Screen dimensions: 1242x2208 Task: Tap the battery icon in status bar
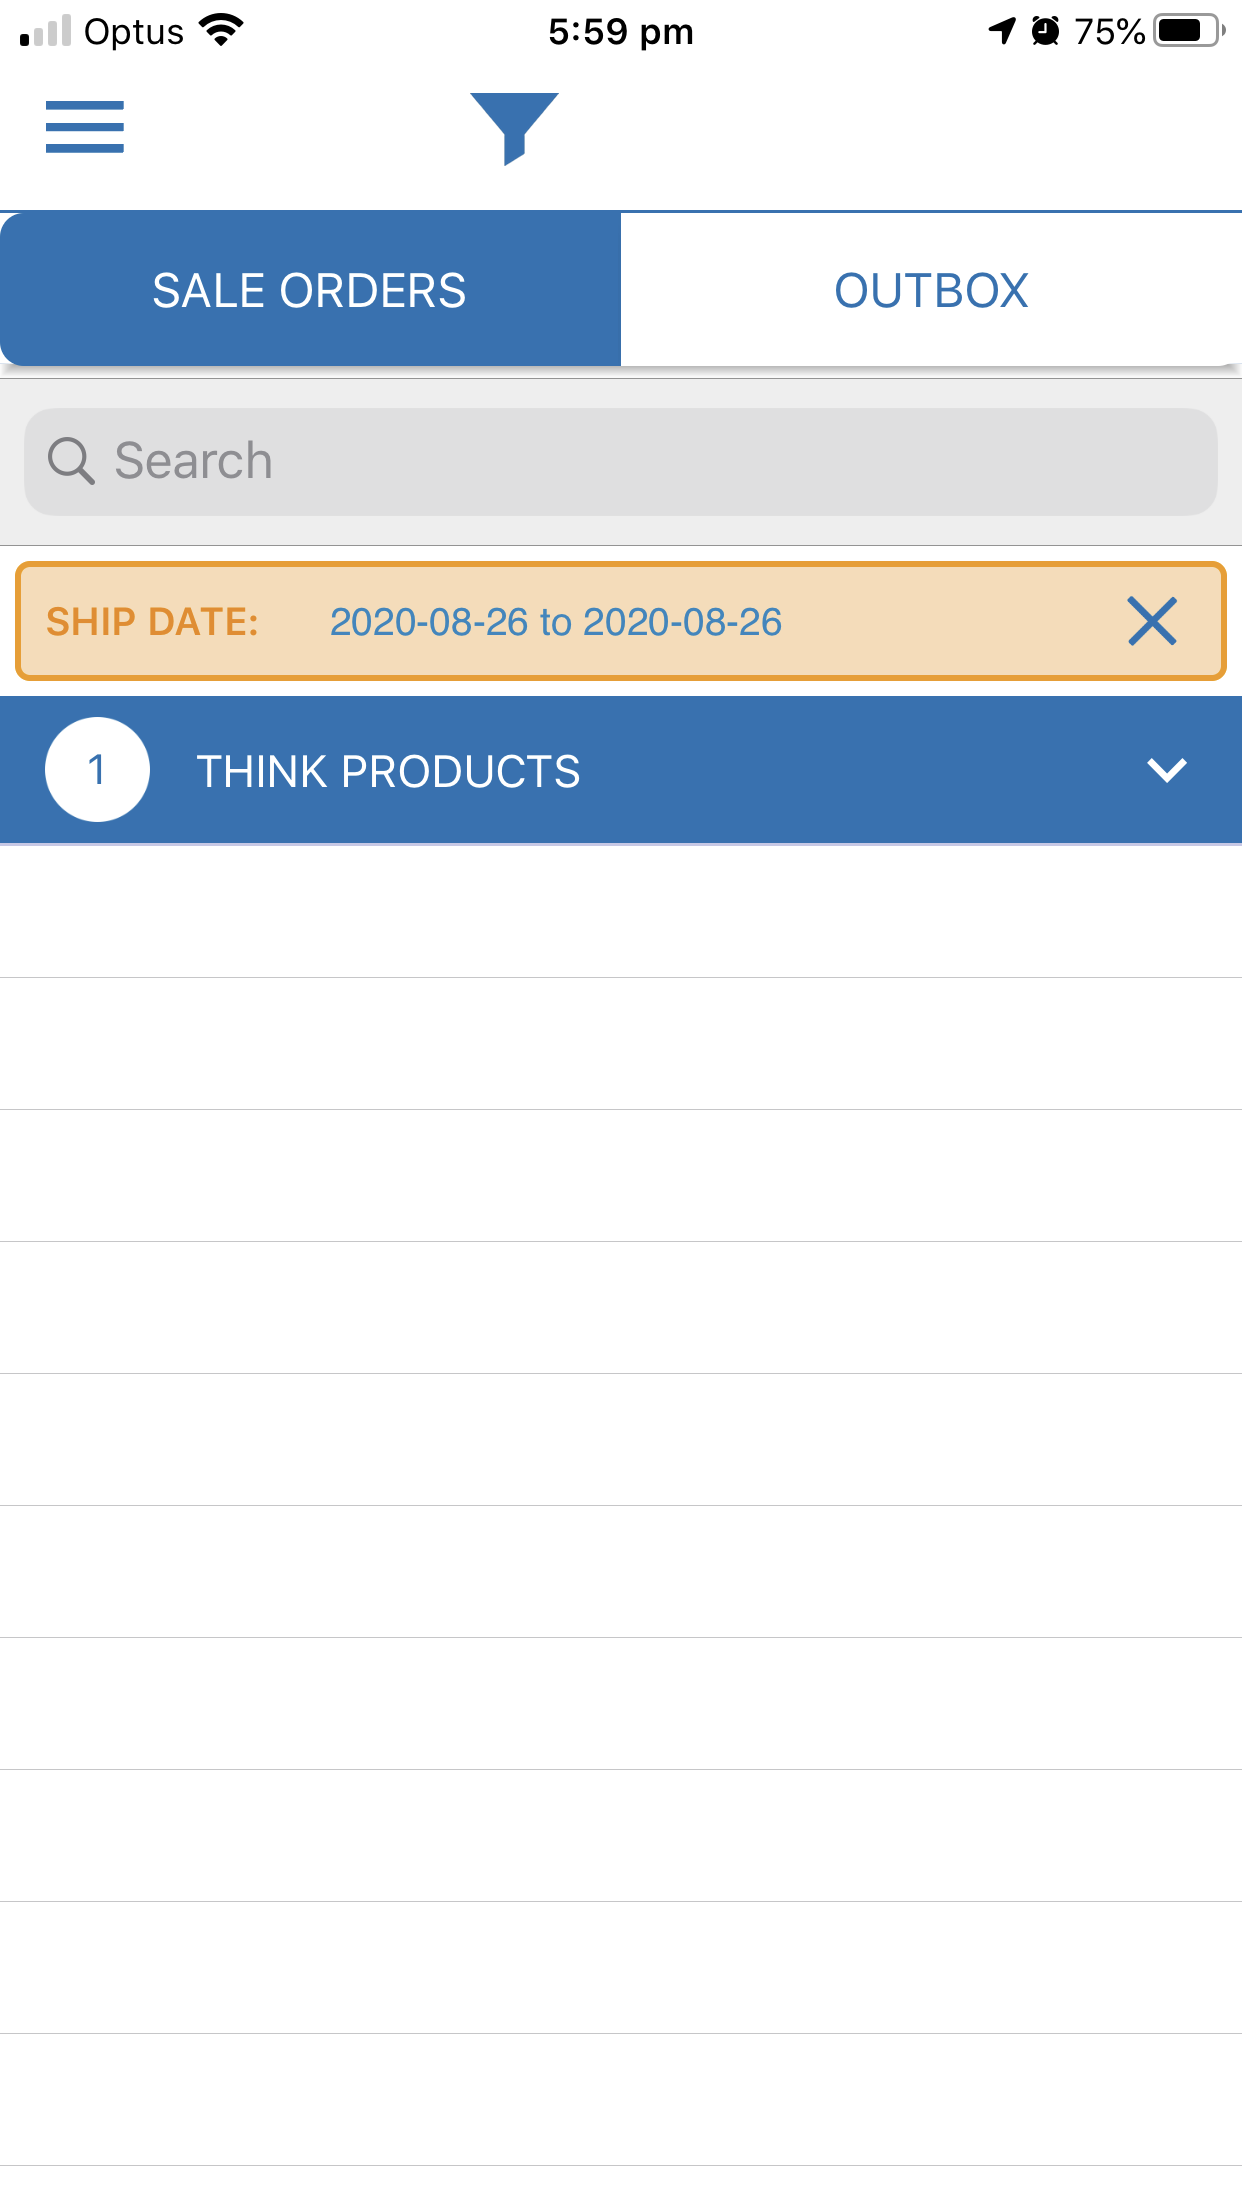pyautogui.click(x=1188, y=31)
